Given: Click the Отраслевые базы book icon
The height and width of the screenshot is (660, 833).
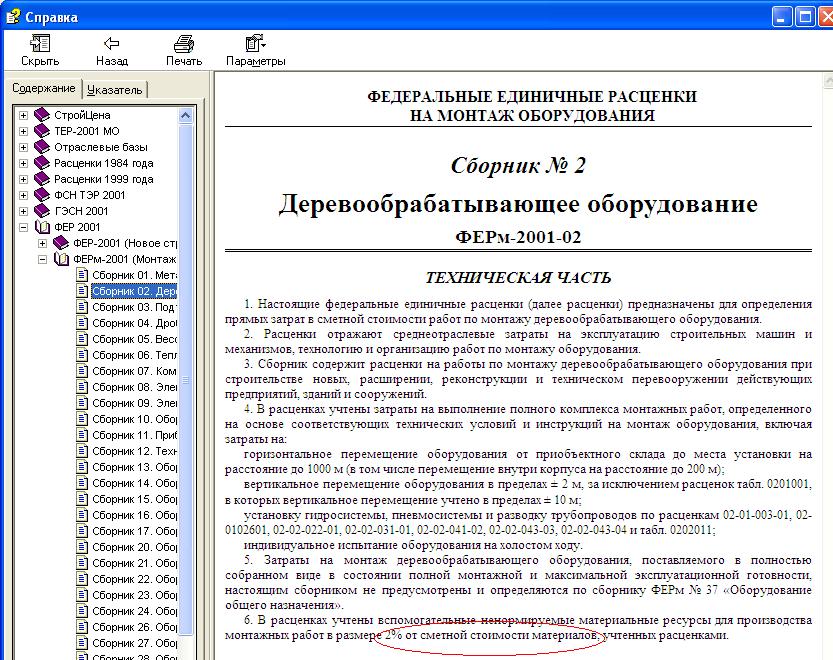Looking at the screenshot, I should coord(42,147).
